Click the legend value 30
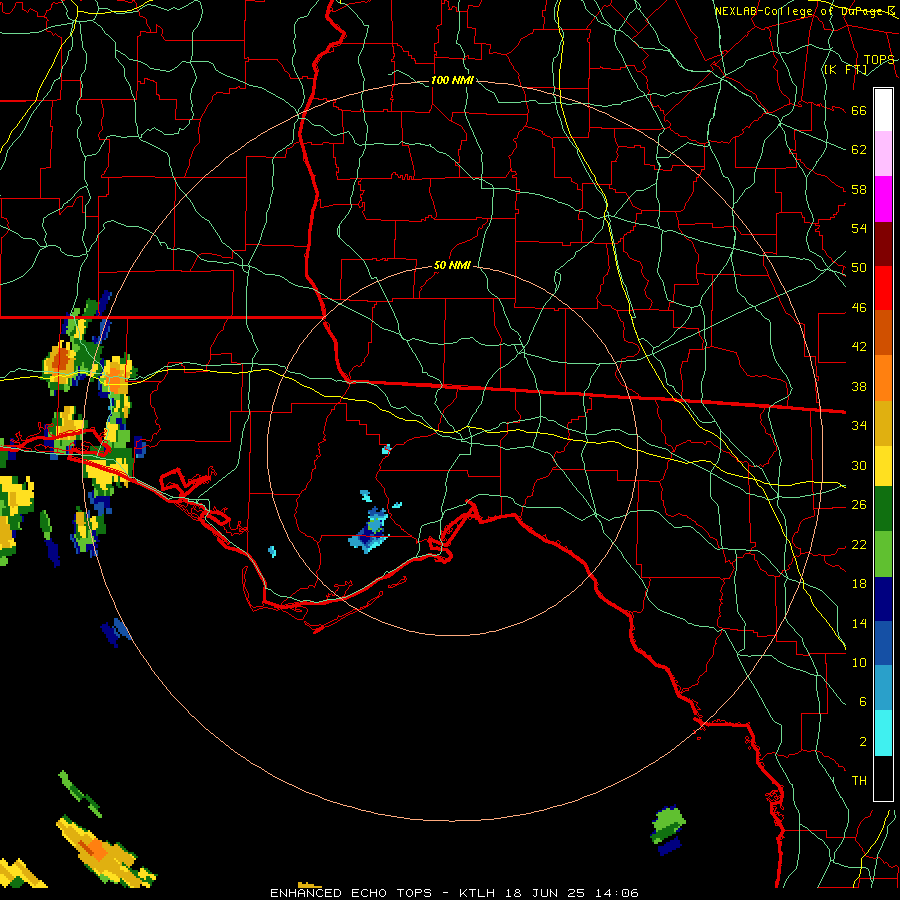Viewport: 900px width, 900px height. (859, 465)
